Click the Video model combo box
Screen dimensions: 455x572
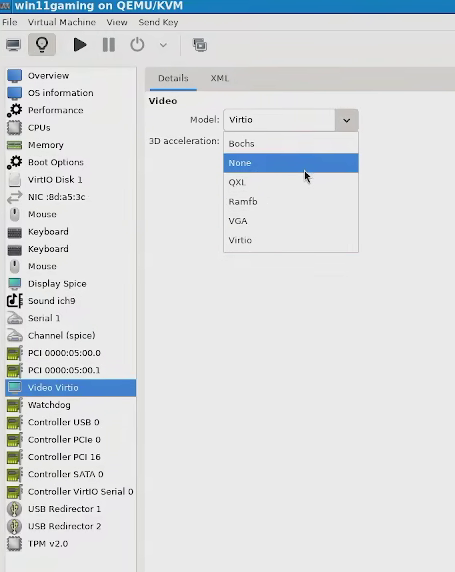click(x=291, y=120)
